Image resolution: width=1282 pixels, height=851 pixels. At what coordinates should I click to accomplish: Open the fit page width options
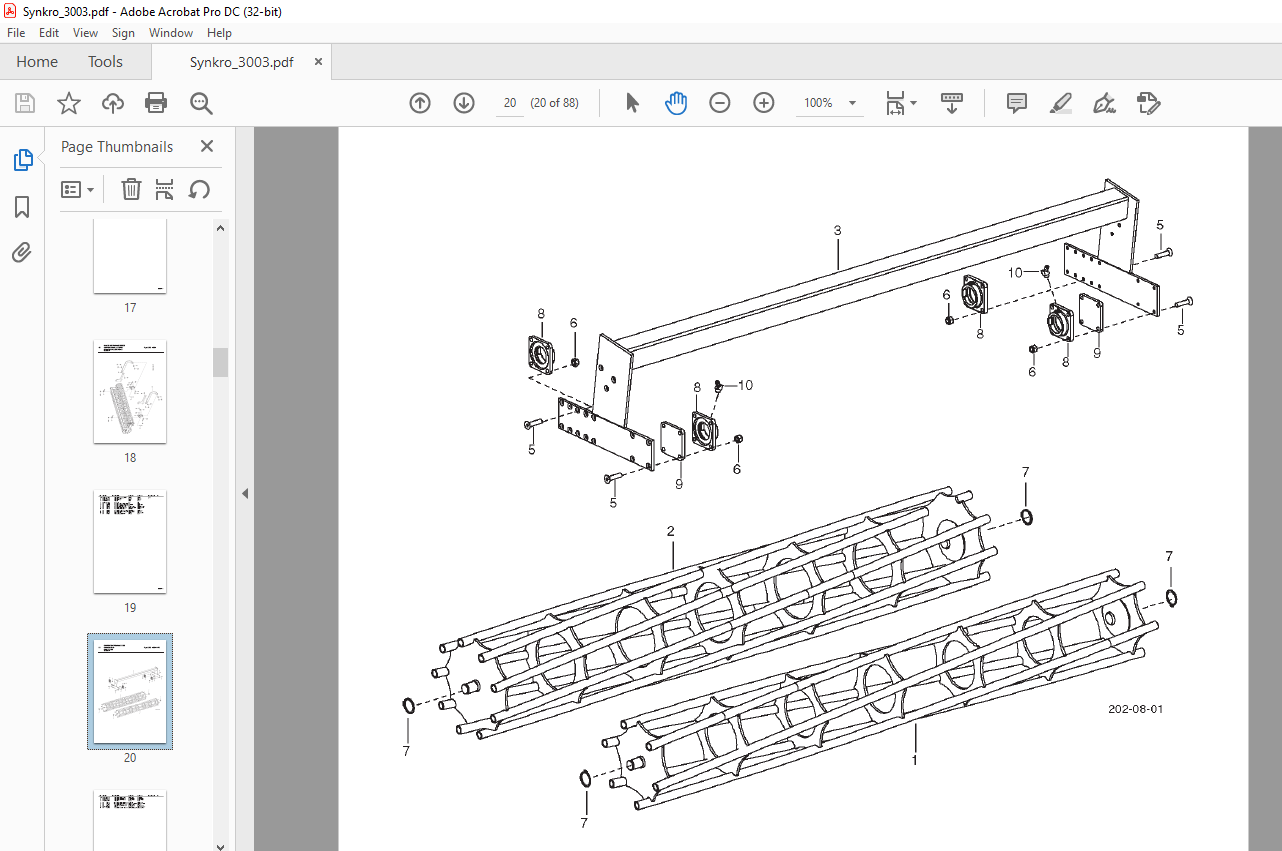901,103
